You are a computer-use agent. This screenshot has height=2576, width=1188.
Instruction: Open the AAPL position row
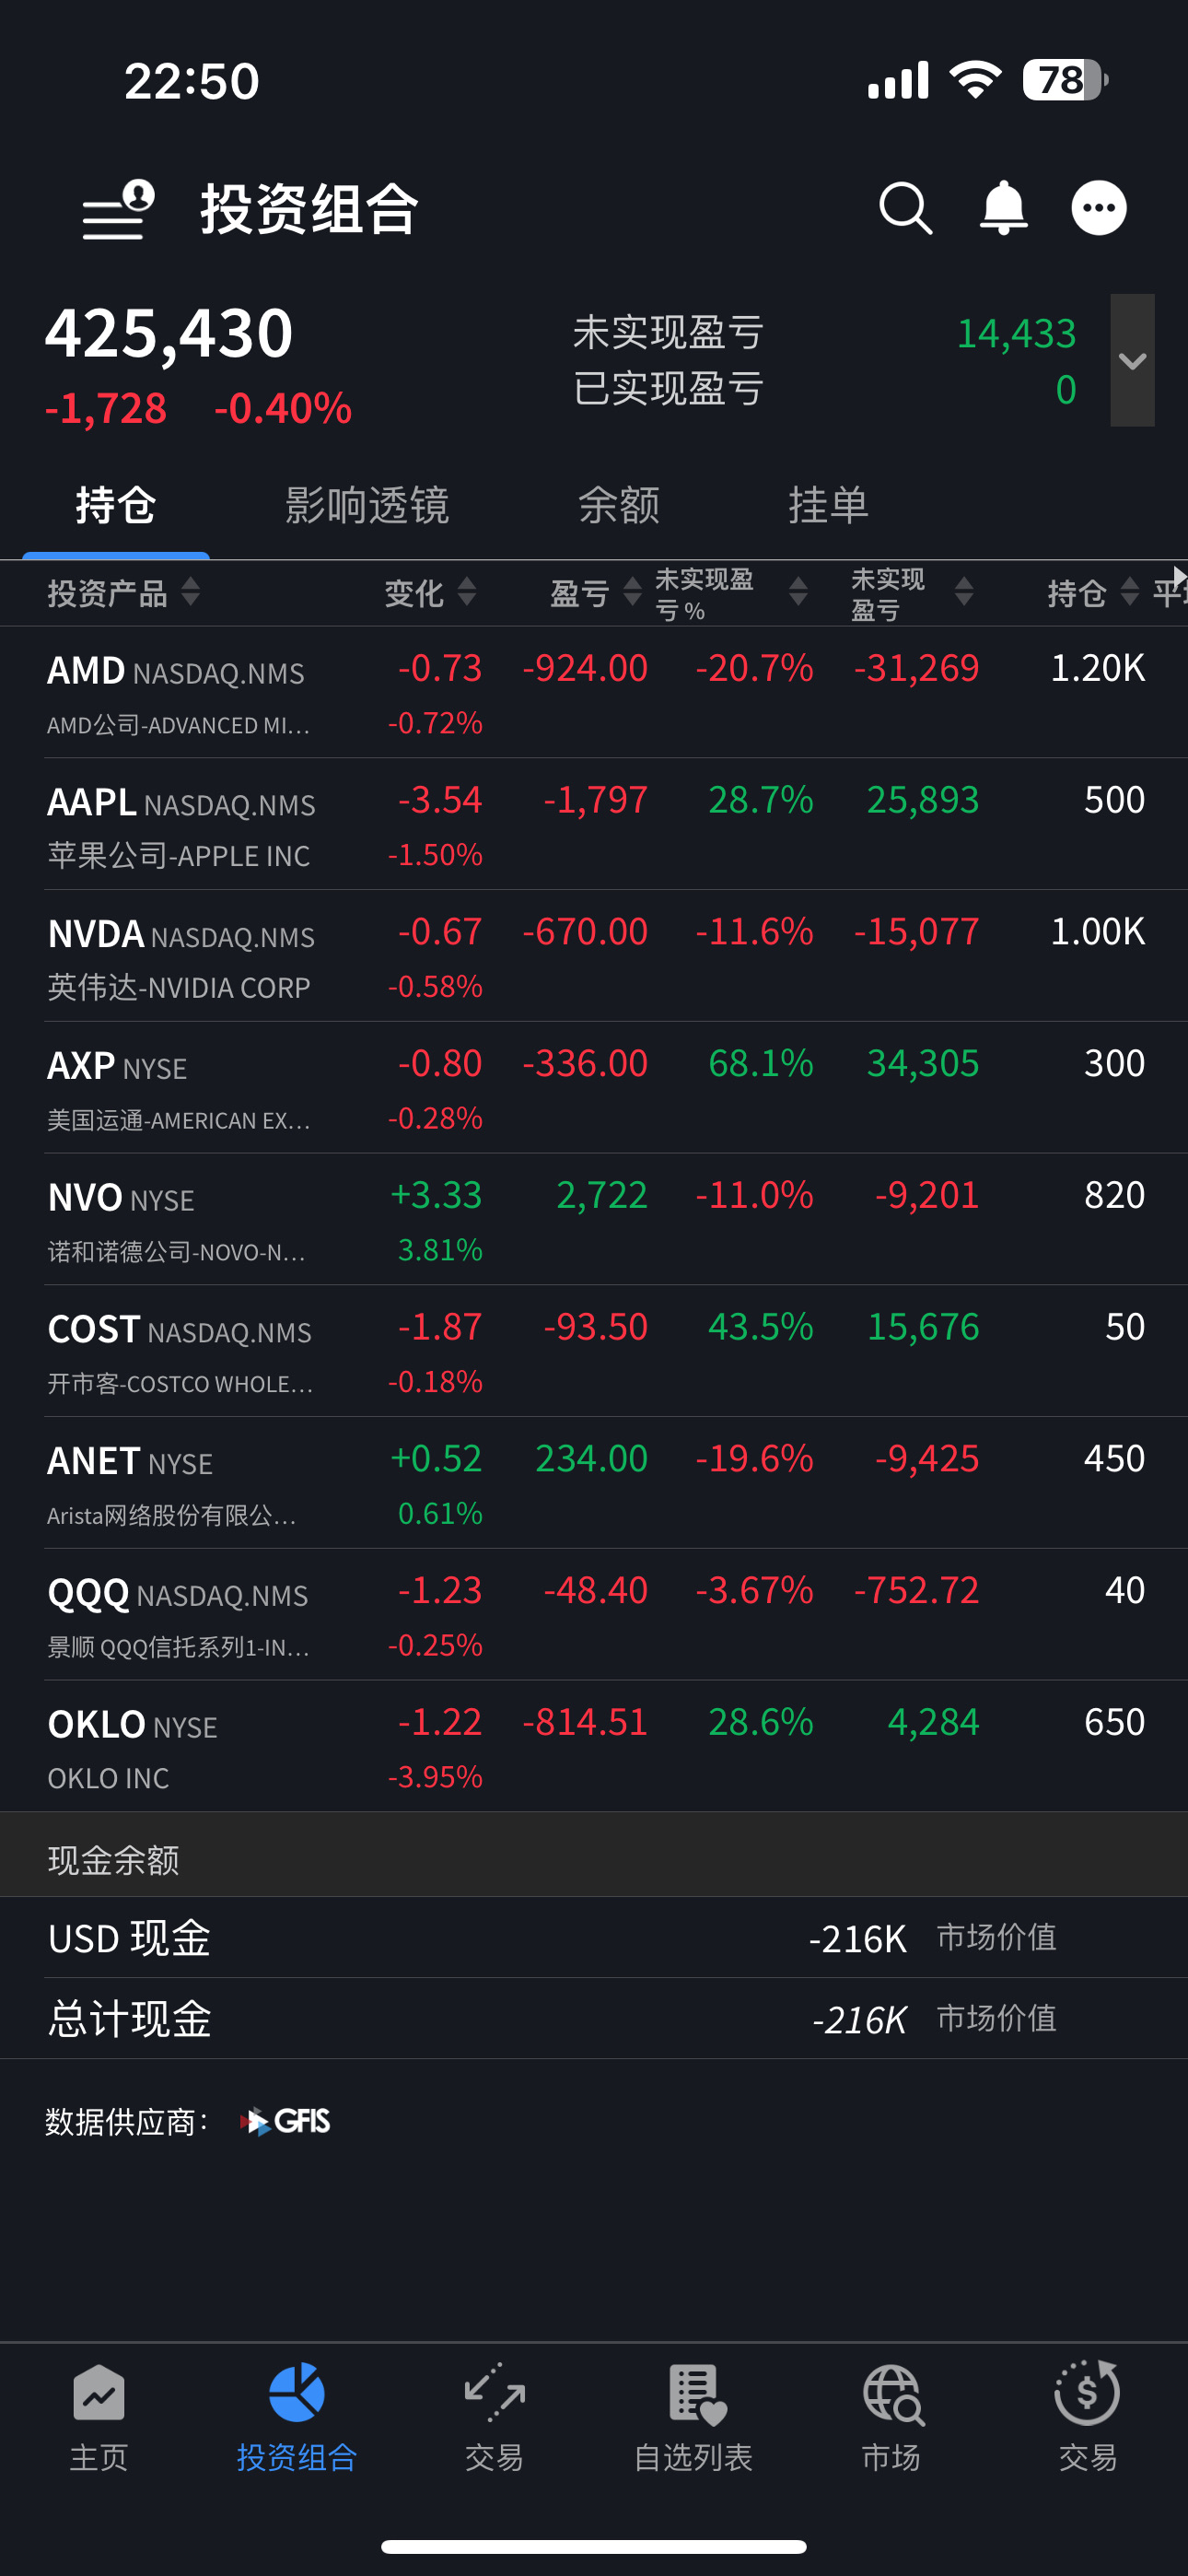coord(594,825)
